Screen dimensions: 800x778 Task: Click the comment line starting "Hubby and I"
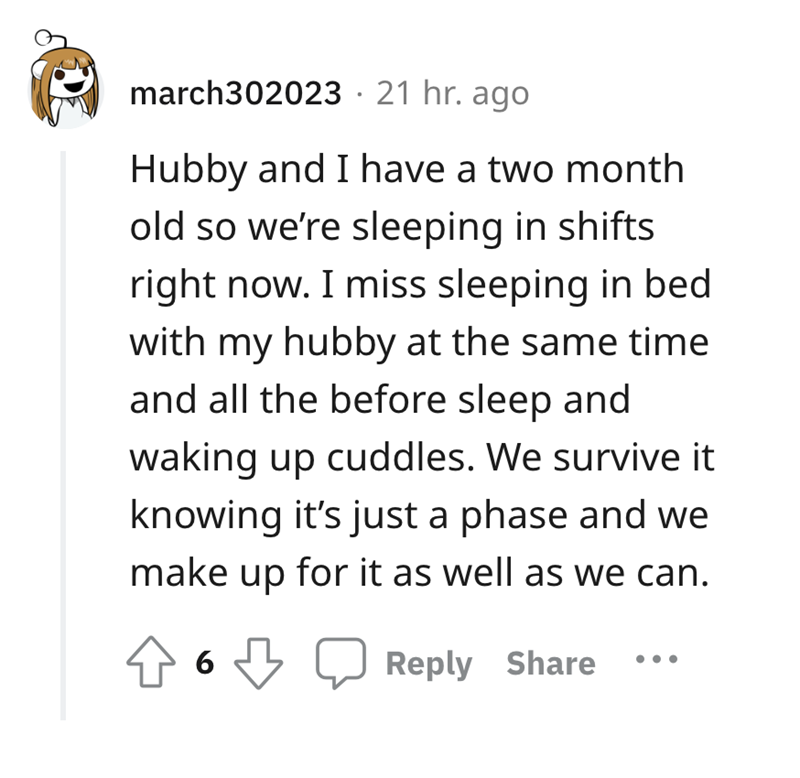tap(407, 169)
